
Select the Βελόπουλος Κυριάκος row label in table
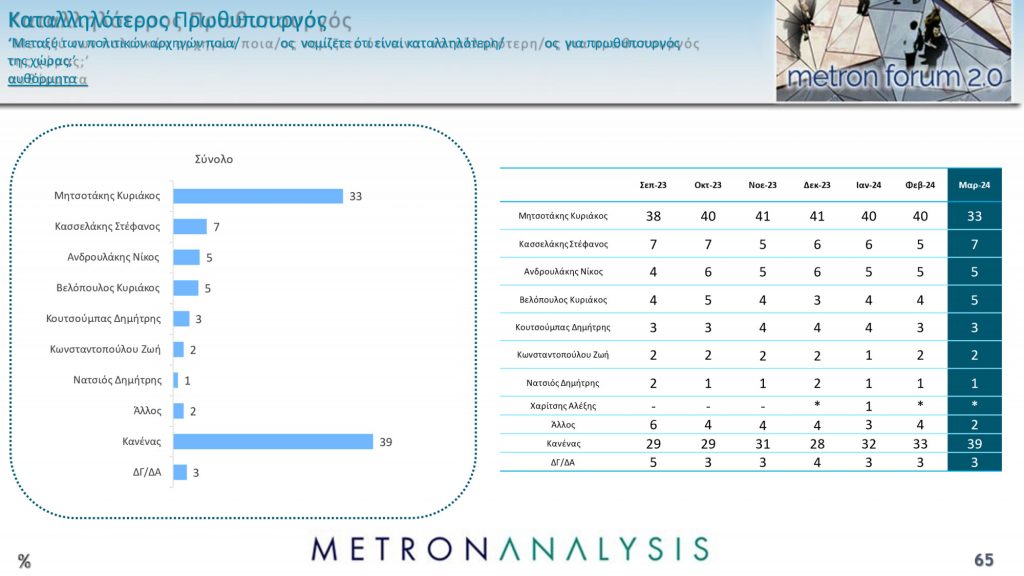click(562, 299)
